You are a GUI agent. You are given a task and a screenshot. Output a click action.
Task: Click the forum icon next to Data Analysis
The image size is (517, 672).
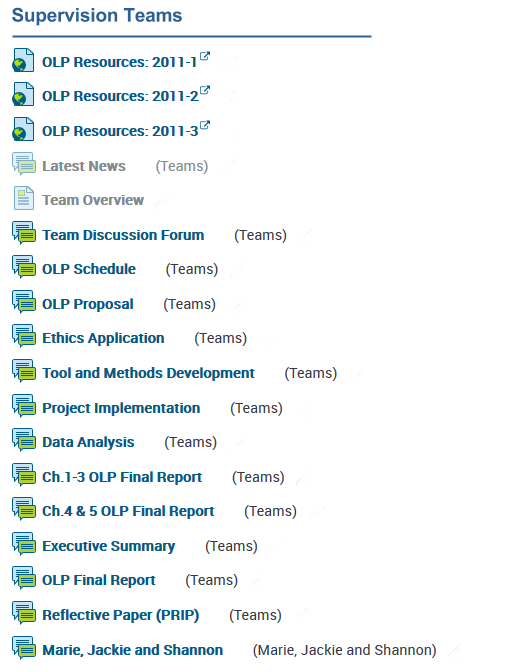click(24, 440)
